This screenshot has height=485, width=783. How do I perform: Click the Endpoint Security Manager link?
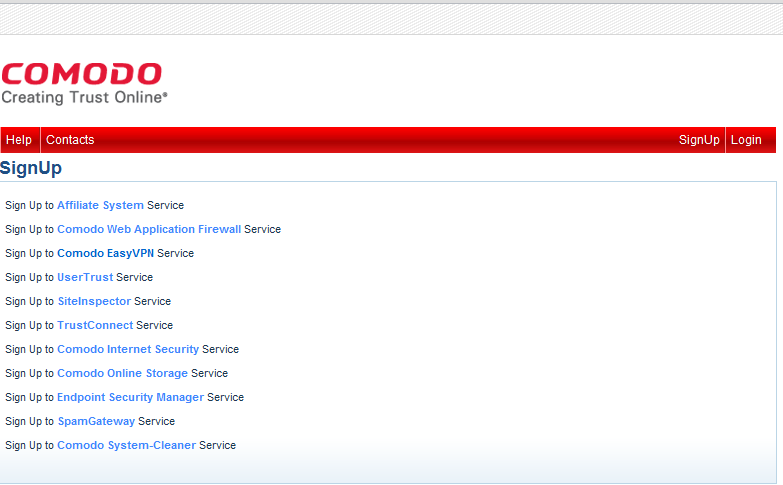click(x=130, y=397)
